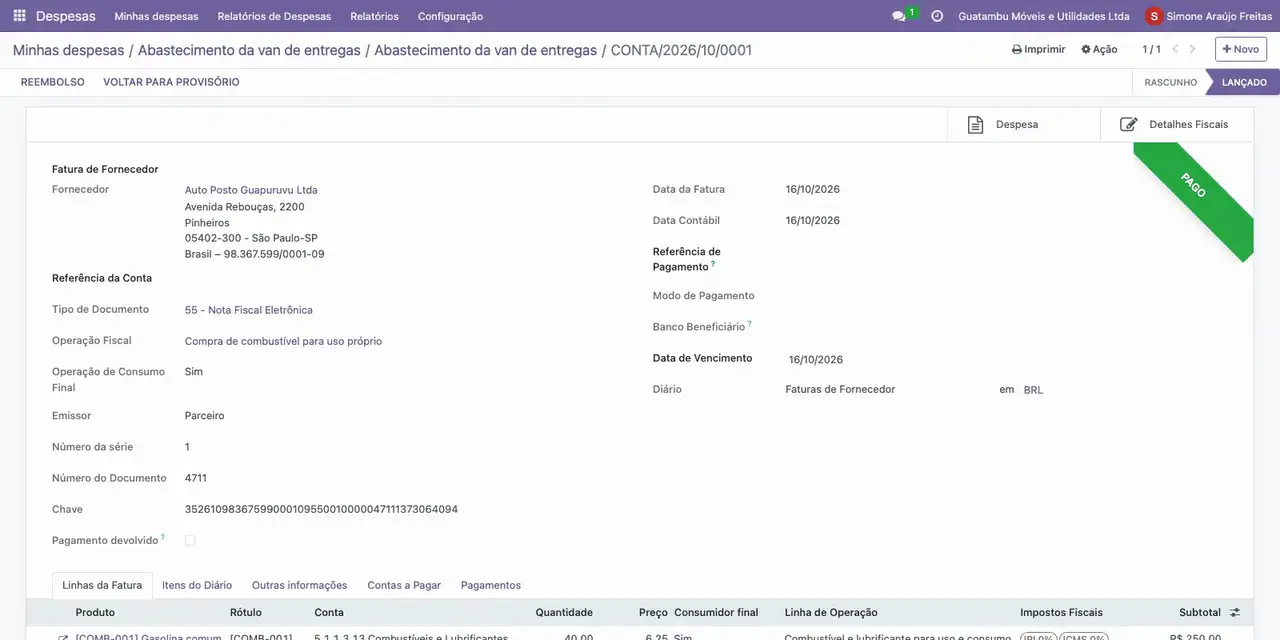Go to next record arrow
This screenshot has width=1280, height=640.
click(x=1192, y=49)
